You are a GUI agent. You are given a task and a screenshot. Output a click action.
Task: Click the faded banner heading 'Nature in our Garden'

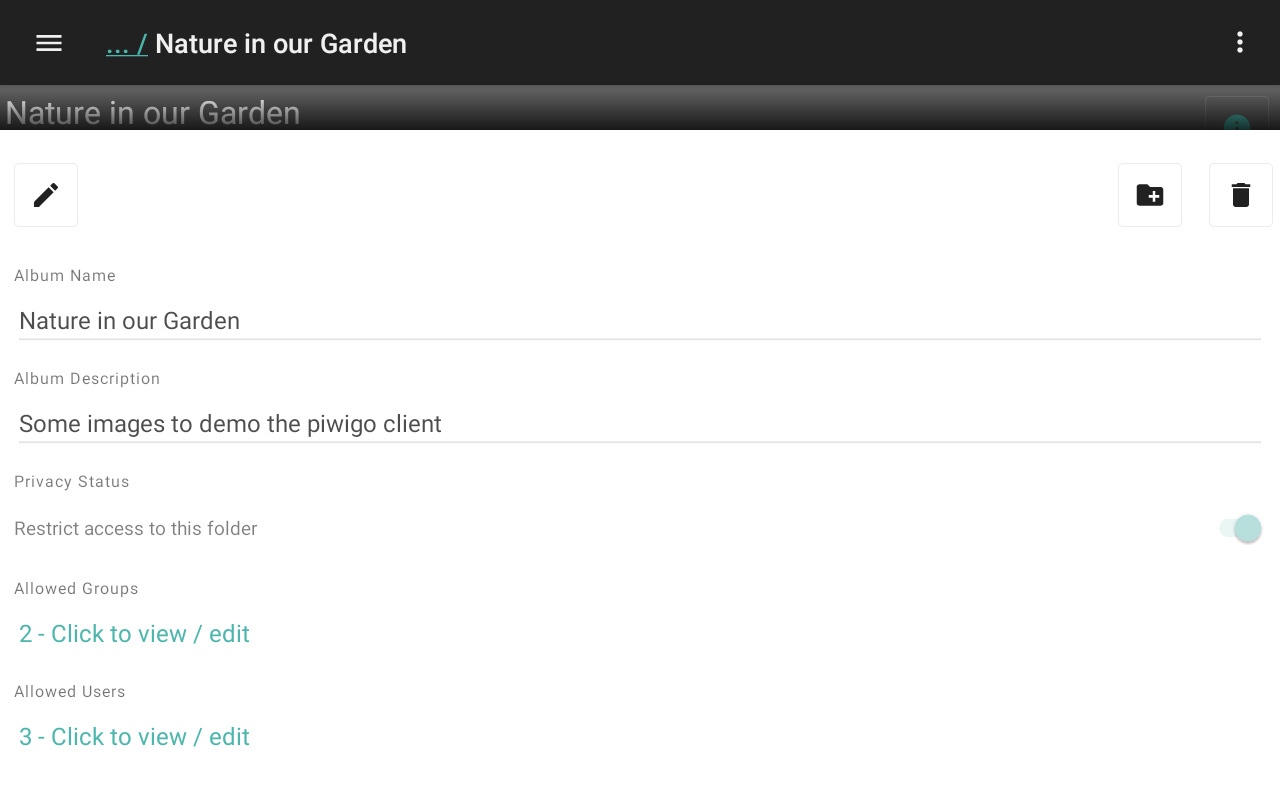click(x=153, y=113)
